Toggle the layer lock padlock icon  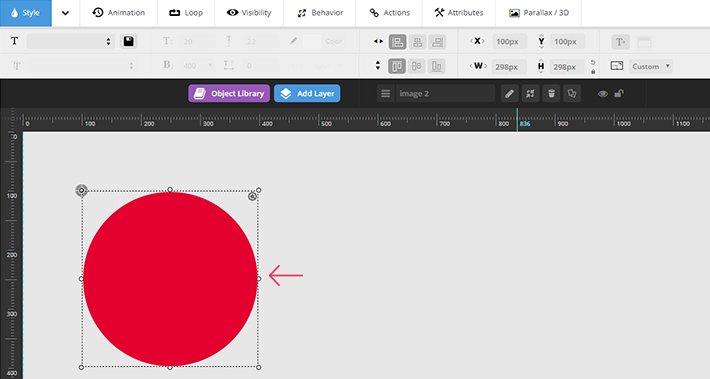[x=619, y=94]
